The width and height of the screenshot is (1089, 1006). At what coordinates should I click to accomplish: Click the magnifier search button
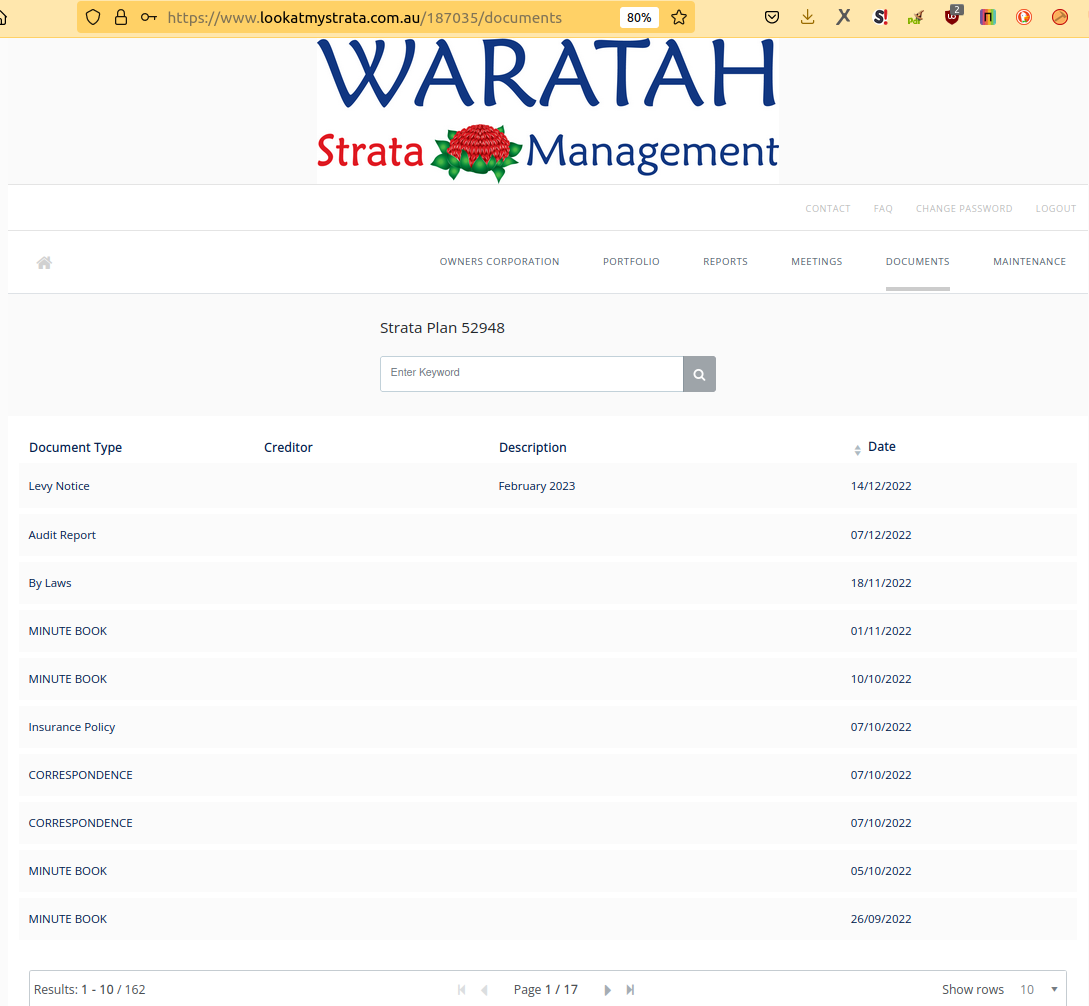pyautogui.click(x=699, y=374)
